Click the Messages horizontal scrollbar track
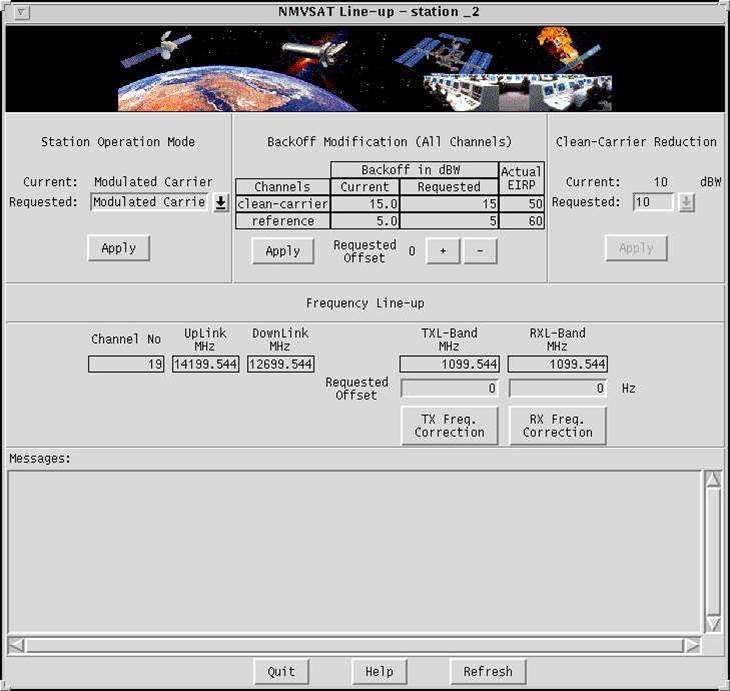730x691 pixels. coord(354,646)
